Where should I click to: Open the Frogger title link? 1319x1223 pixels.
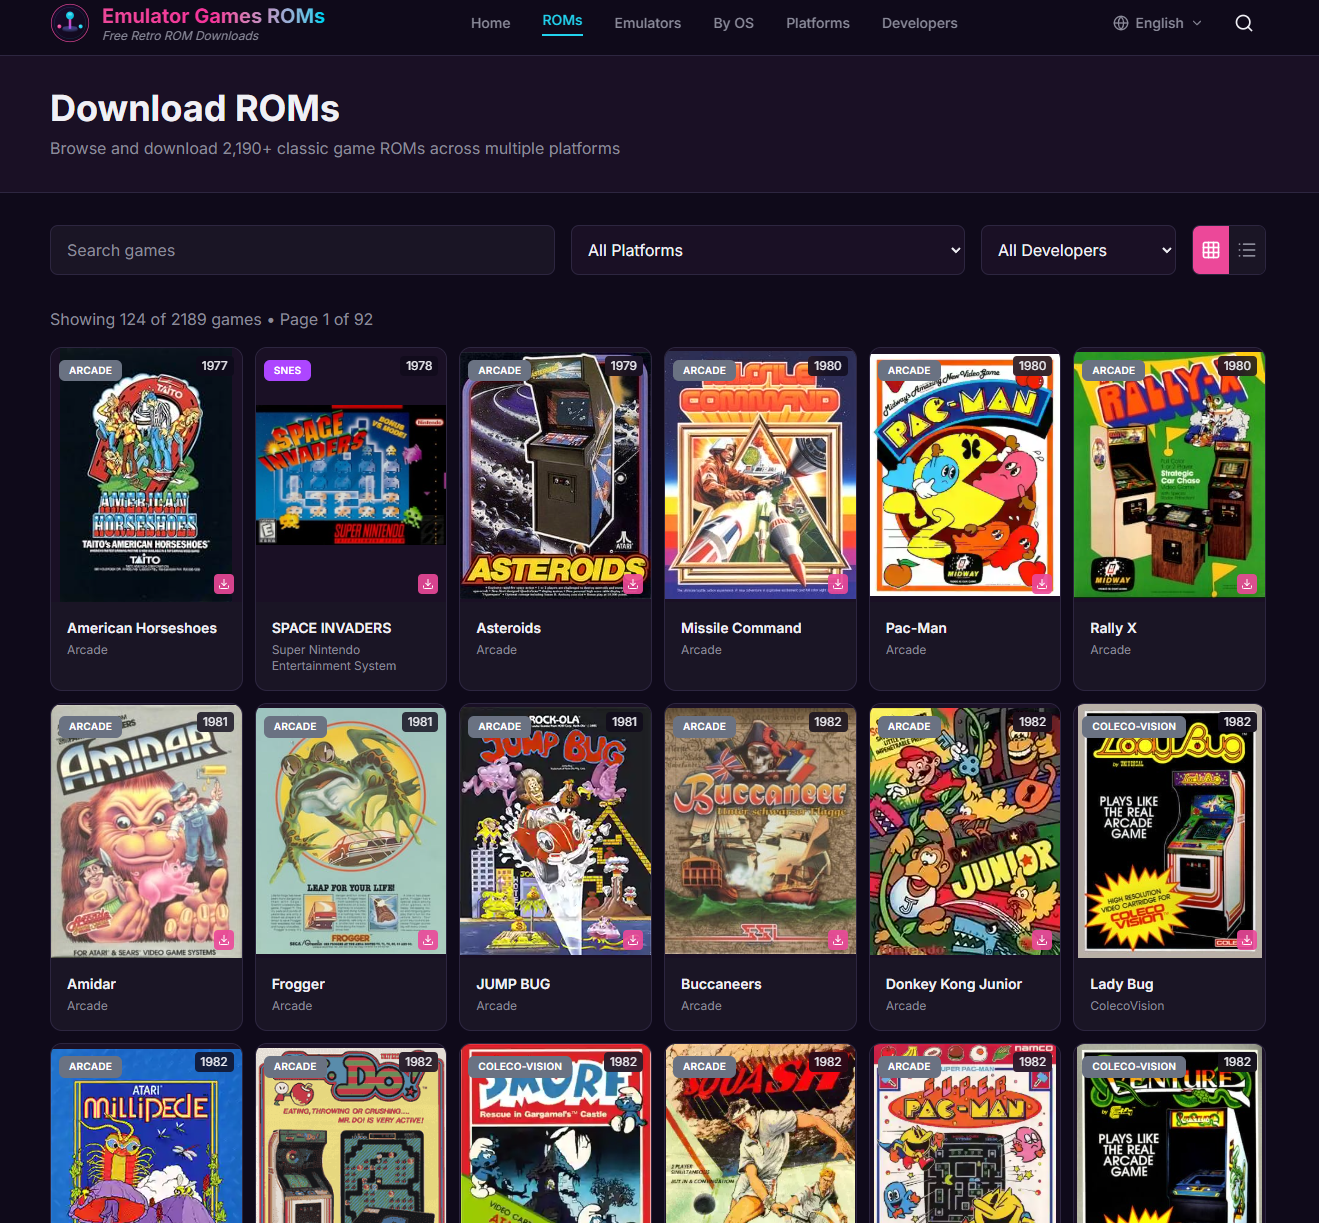298,984
